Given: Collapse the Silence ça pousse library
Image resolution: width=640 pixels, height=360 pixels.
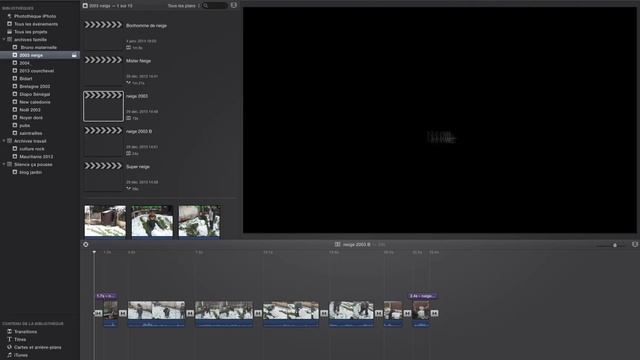Looking at the screenshot, I should tap(4, 164).
